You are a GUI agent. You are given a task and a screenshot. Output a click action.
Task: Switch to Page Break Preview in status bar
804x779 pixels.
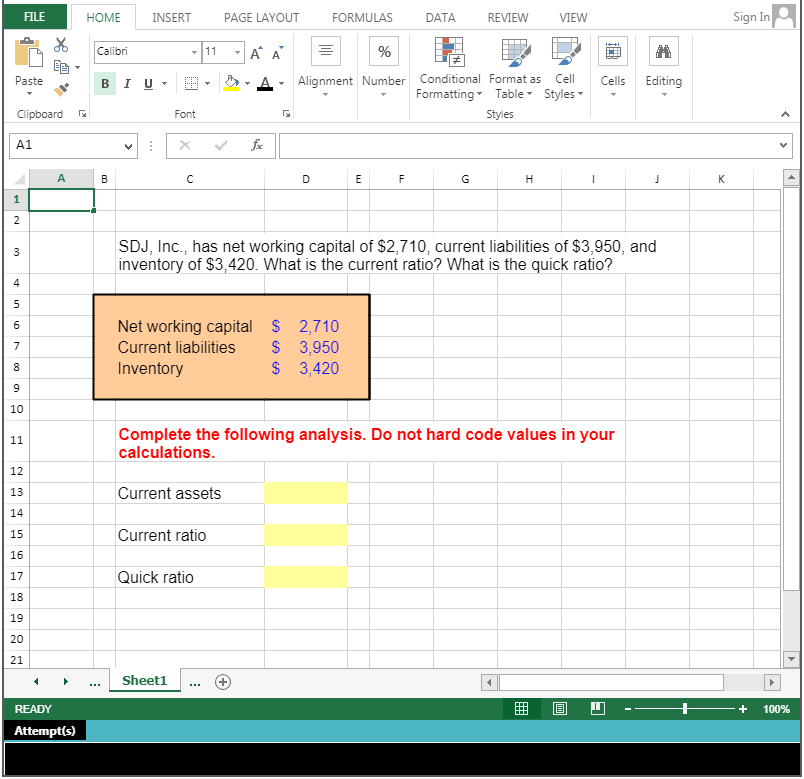[597, 708]
